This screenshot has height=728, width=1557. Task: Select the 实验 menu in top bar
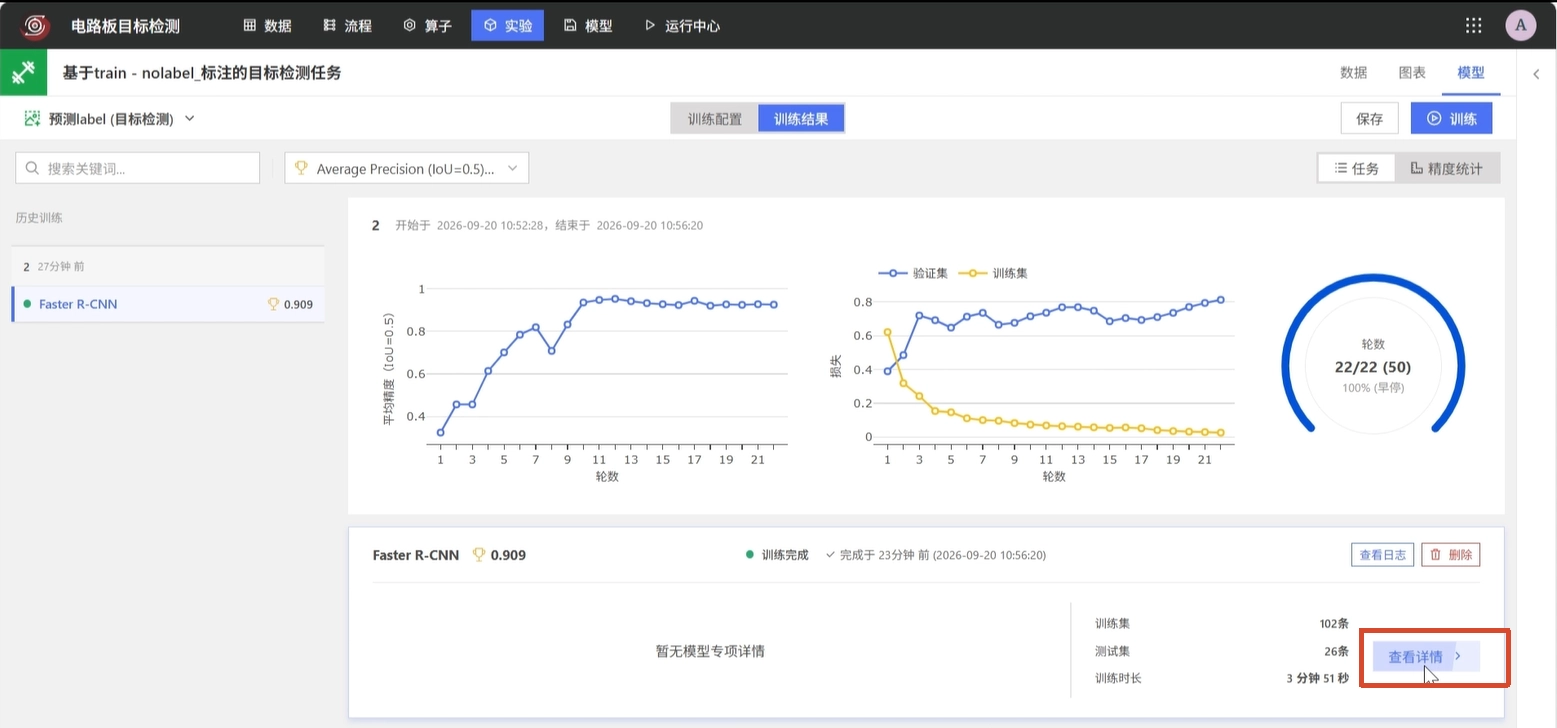click(507, 26)
